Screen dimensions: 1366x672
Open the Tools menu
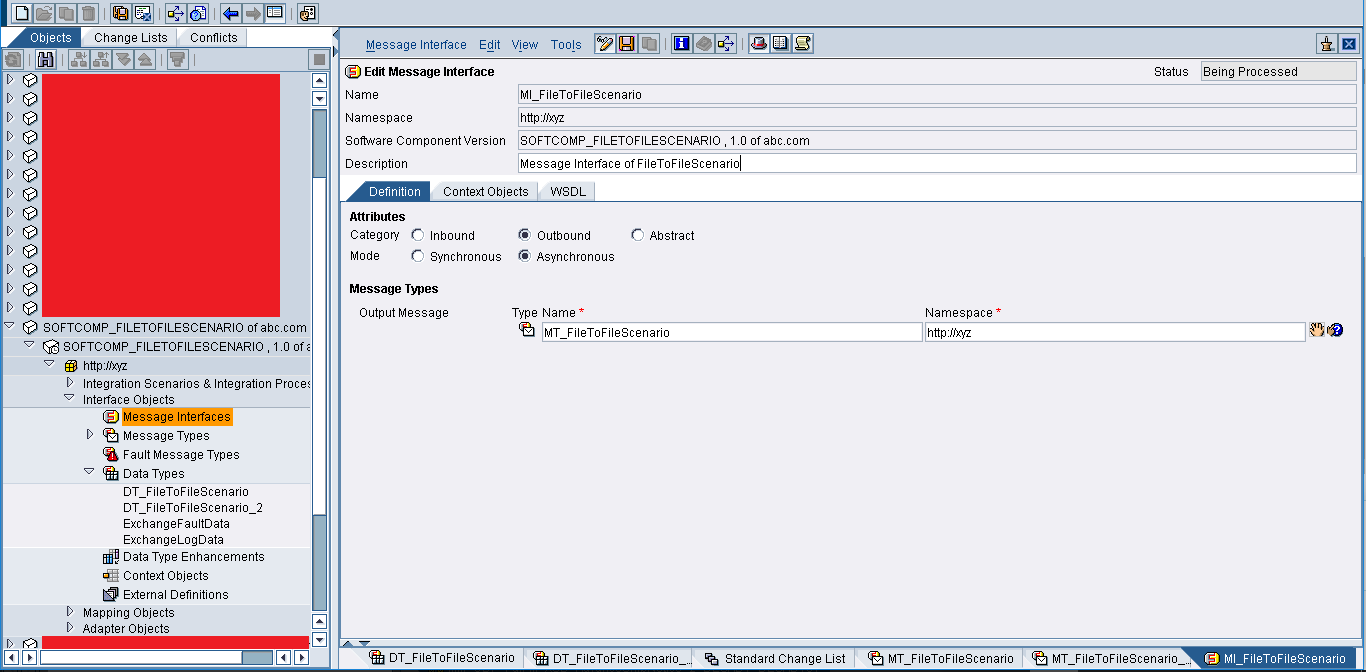point(566,44)
